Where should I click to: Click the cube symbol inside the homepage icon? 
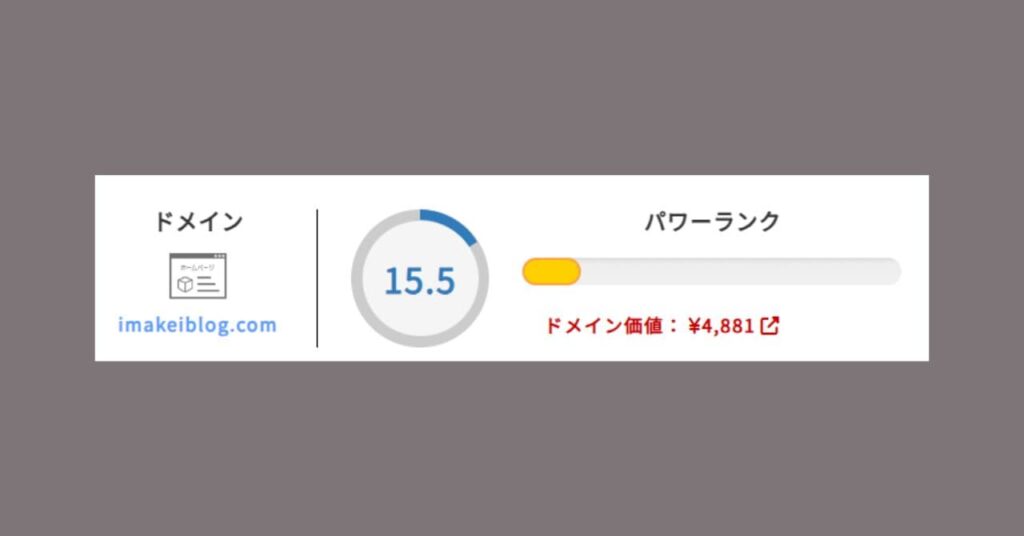(185, 285)
